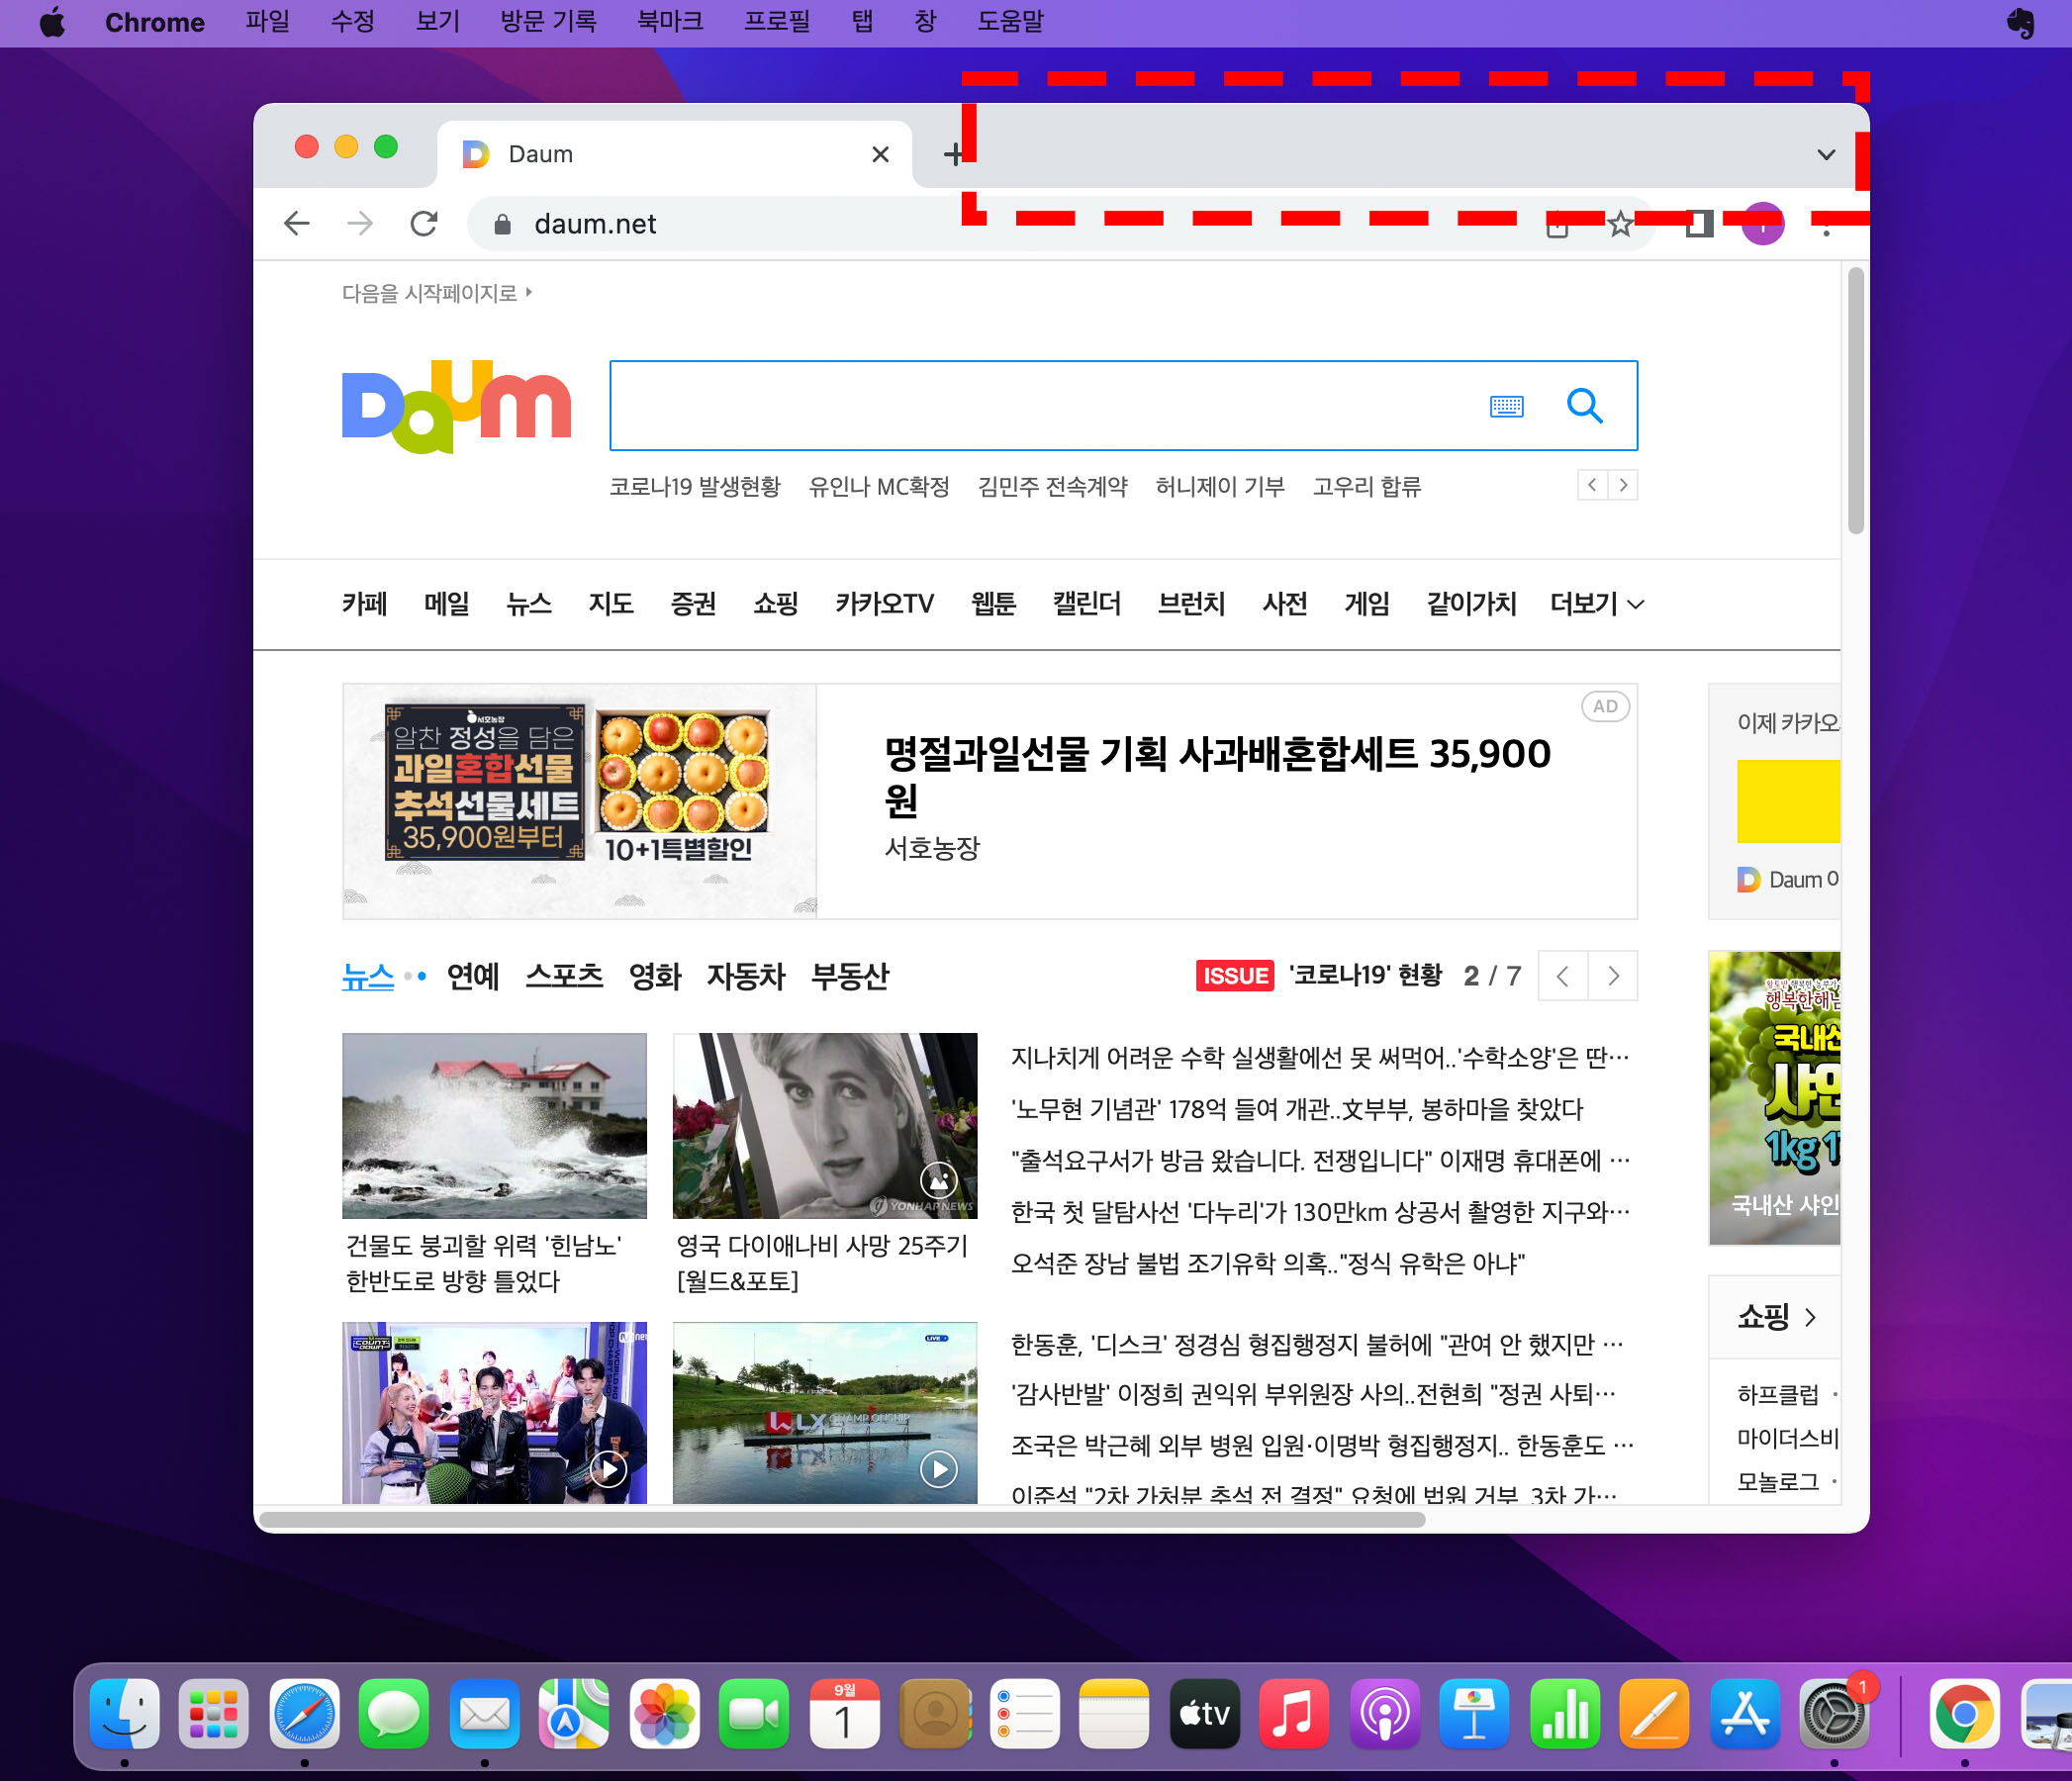
Task: Open 웹툰 from the Daum navigation
Action: coord(992,604)
